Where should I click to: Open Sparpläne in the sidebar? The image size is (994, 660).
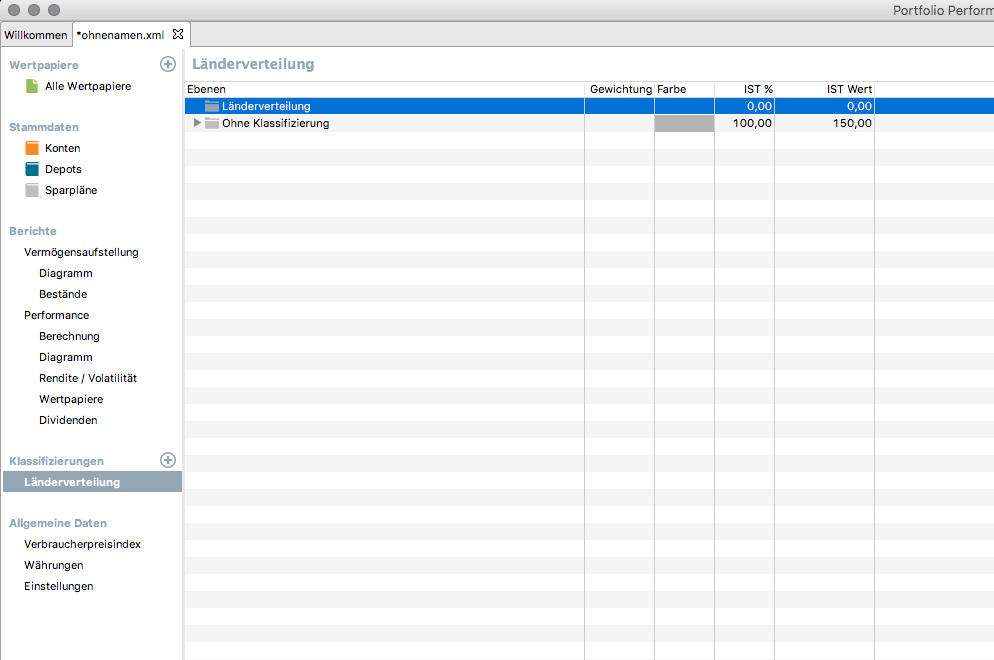point(71,190)
